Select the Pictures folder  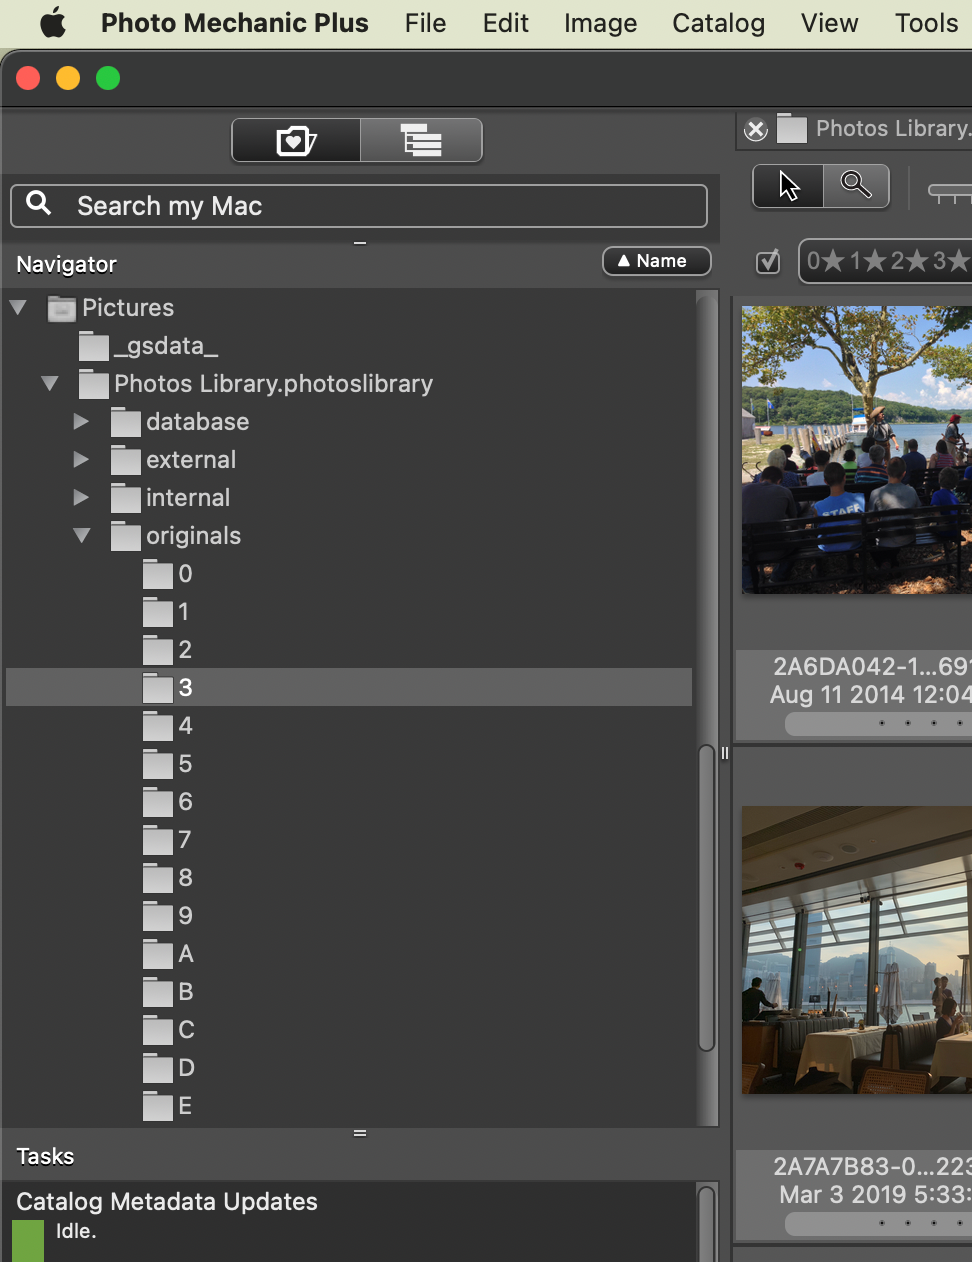128,308
